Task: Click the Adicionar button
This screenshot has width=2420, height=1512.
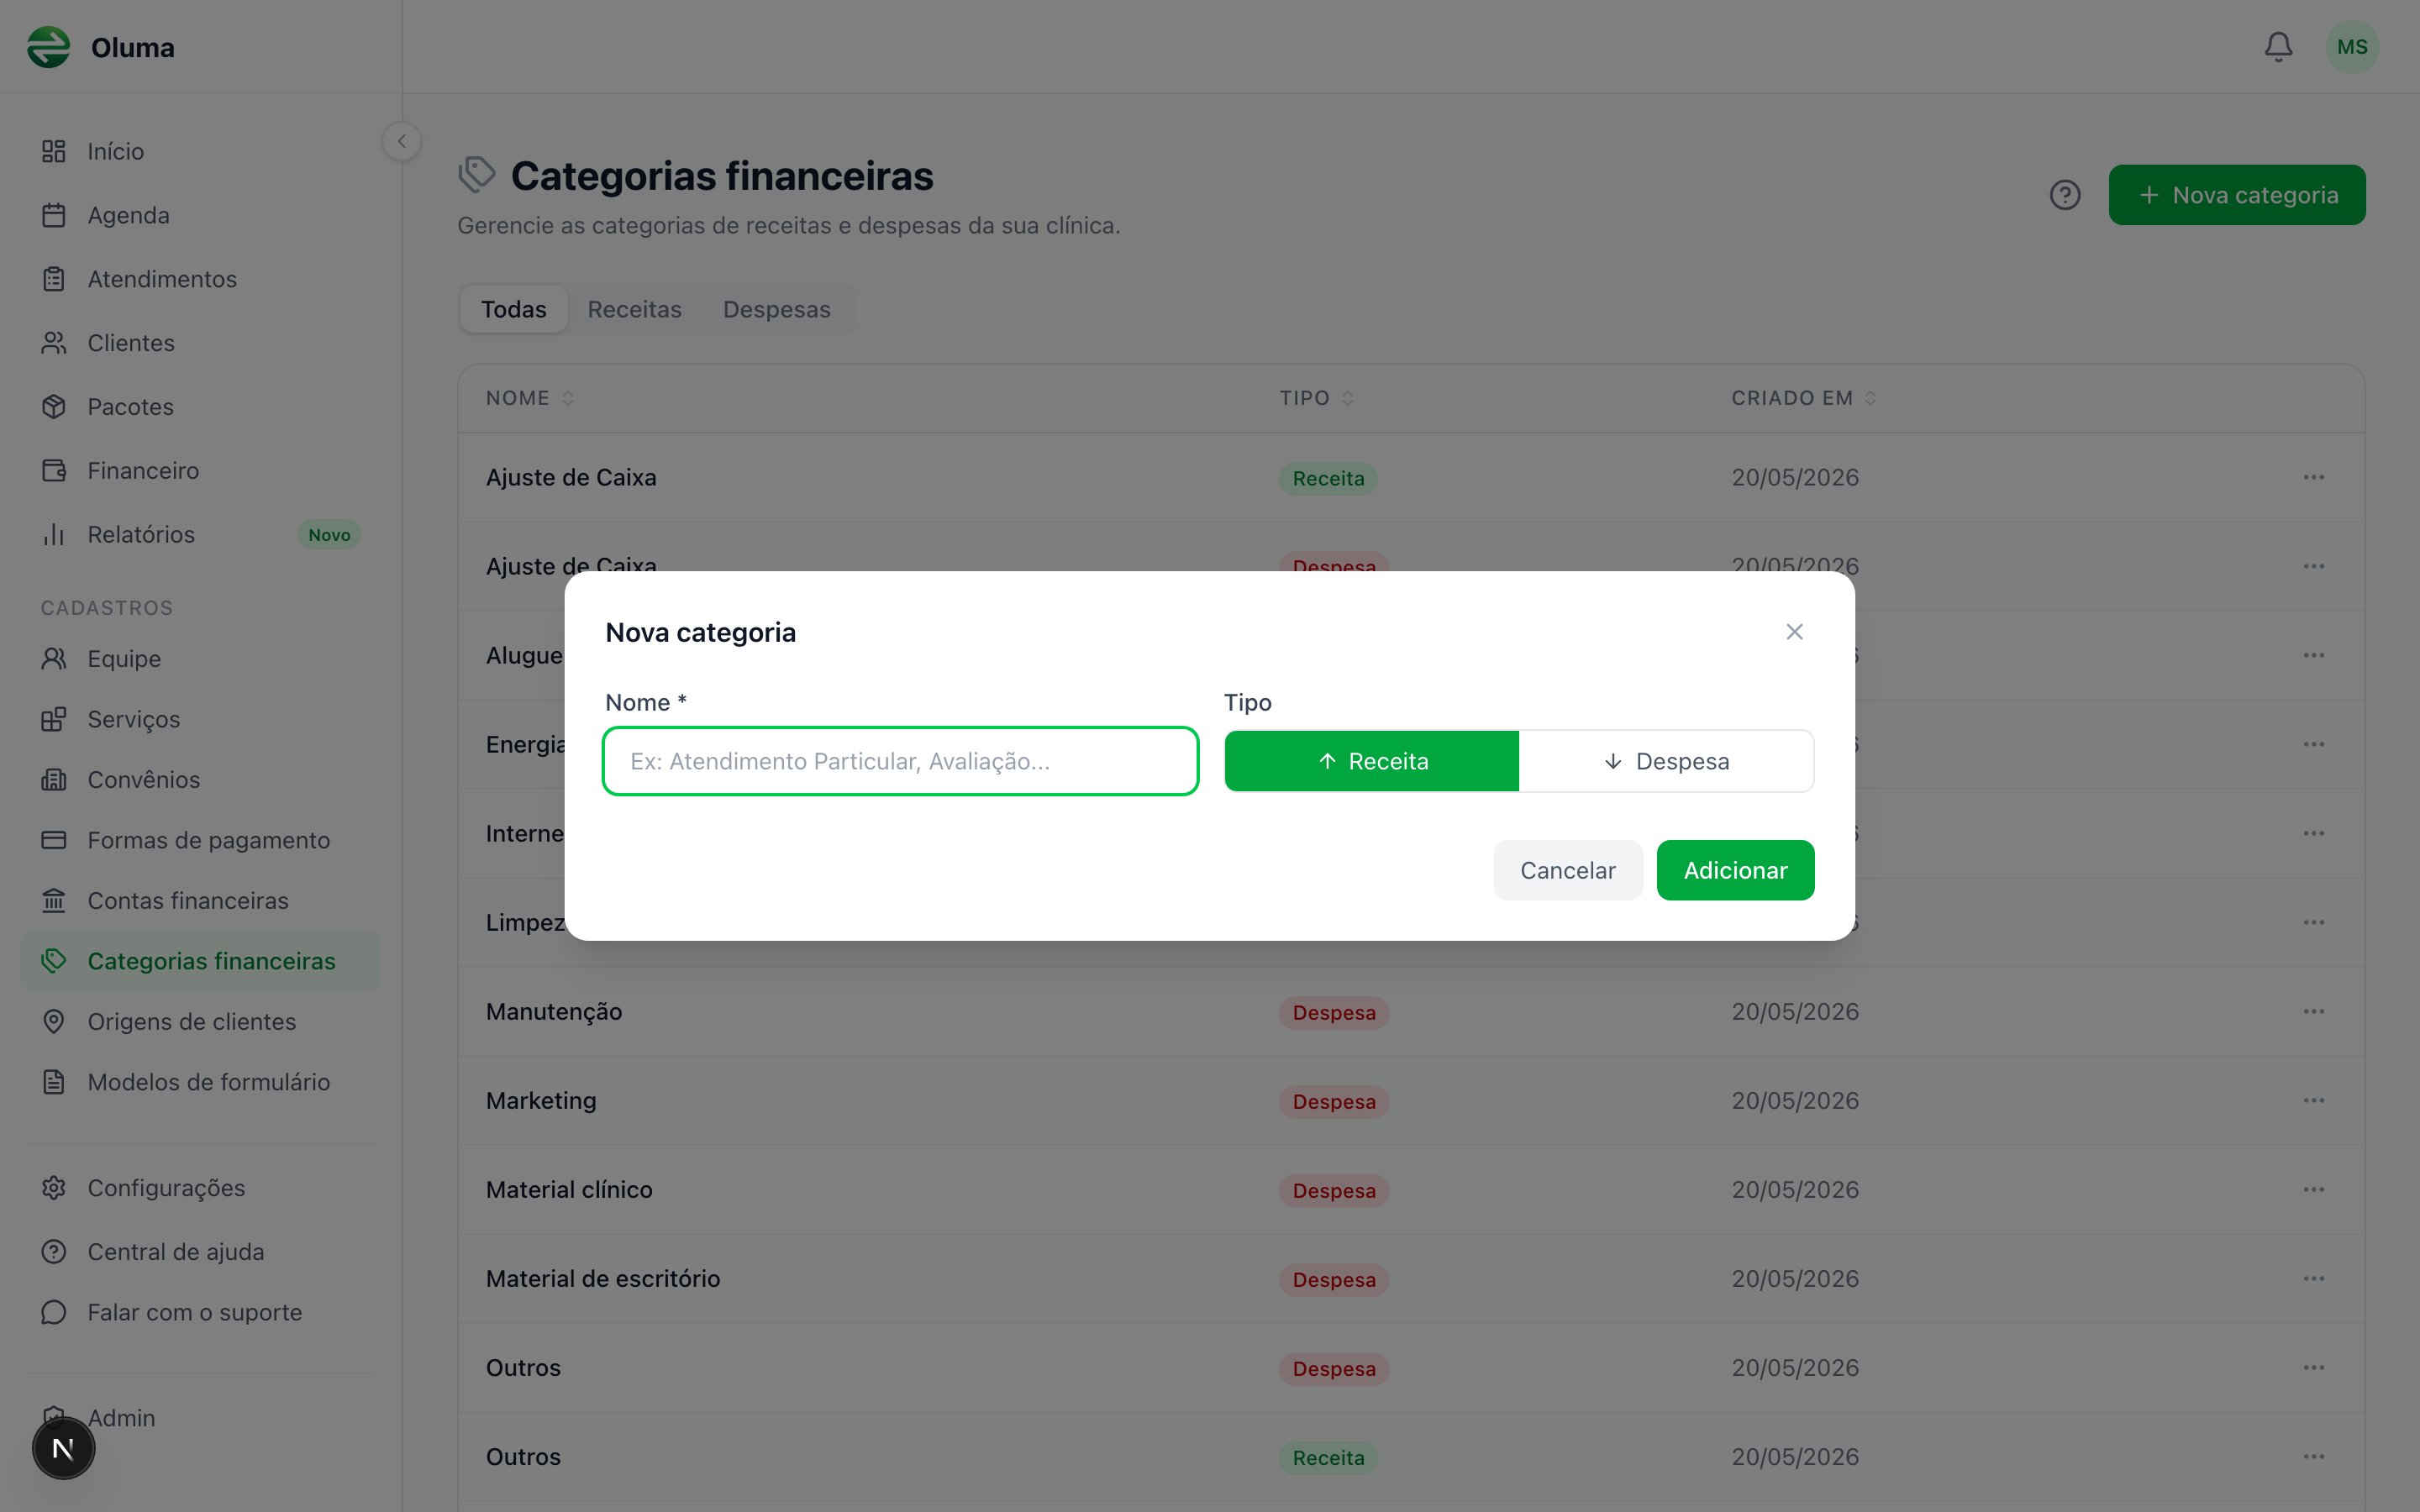Action: (1735, 870)
